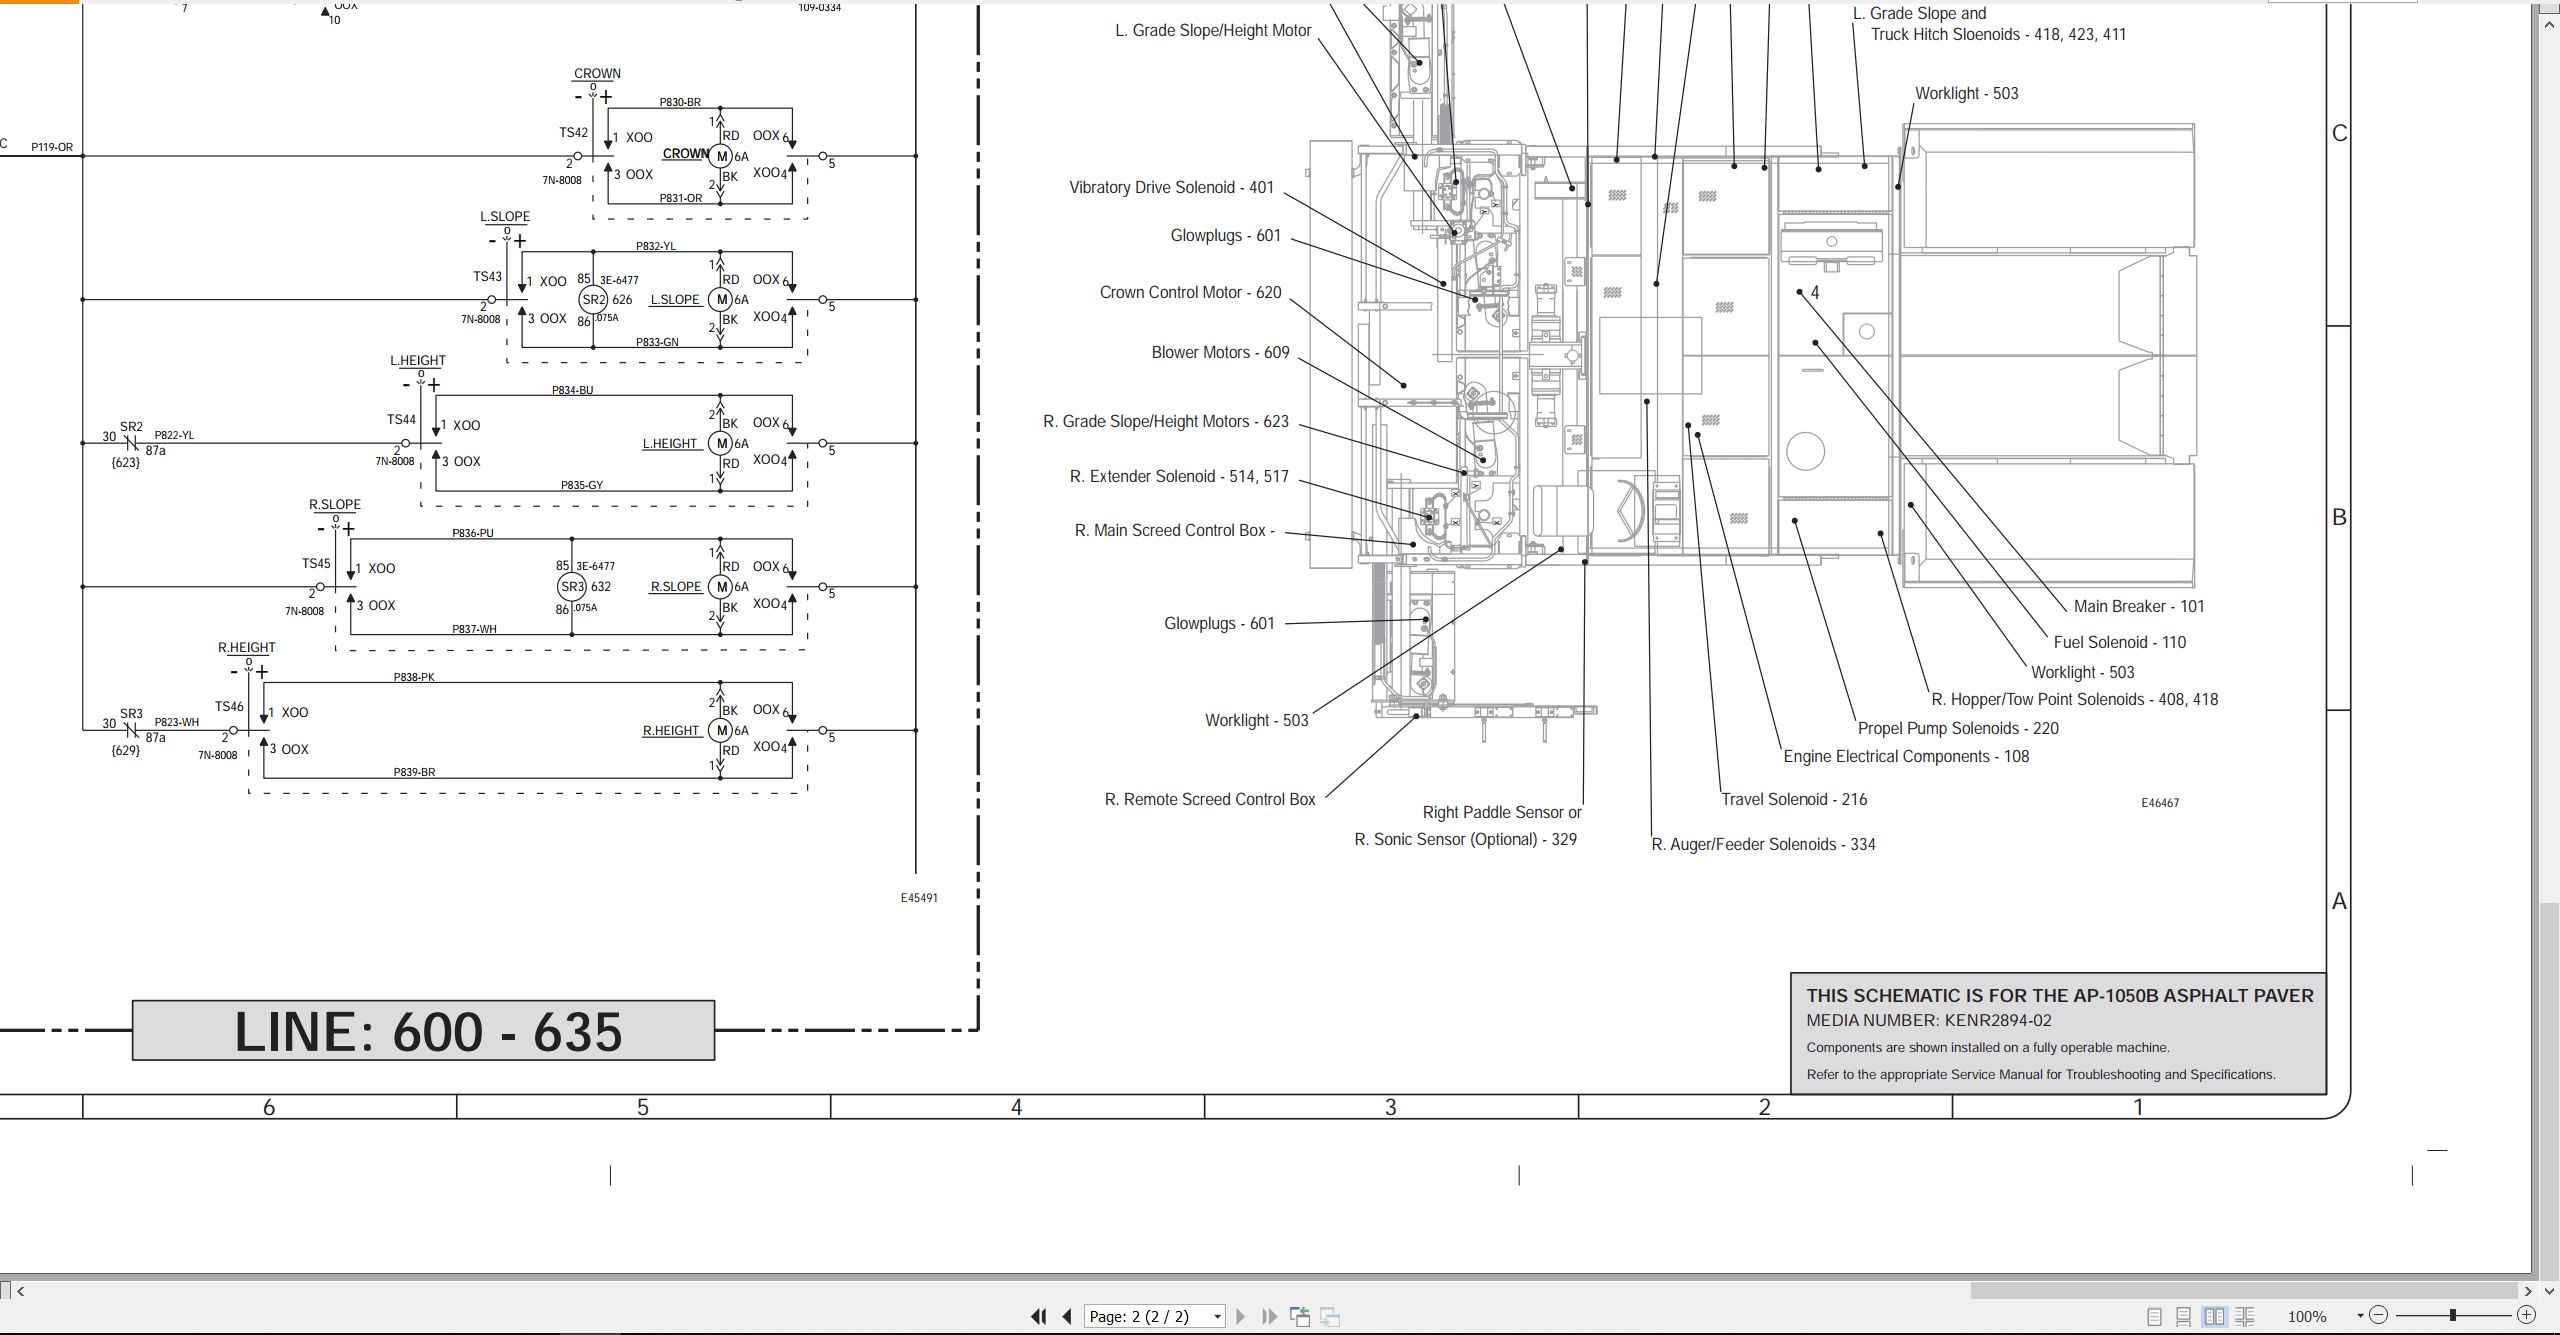Open the page number dropdown

(x=1217, y=1317)
